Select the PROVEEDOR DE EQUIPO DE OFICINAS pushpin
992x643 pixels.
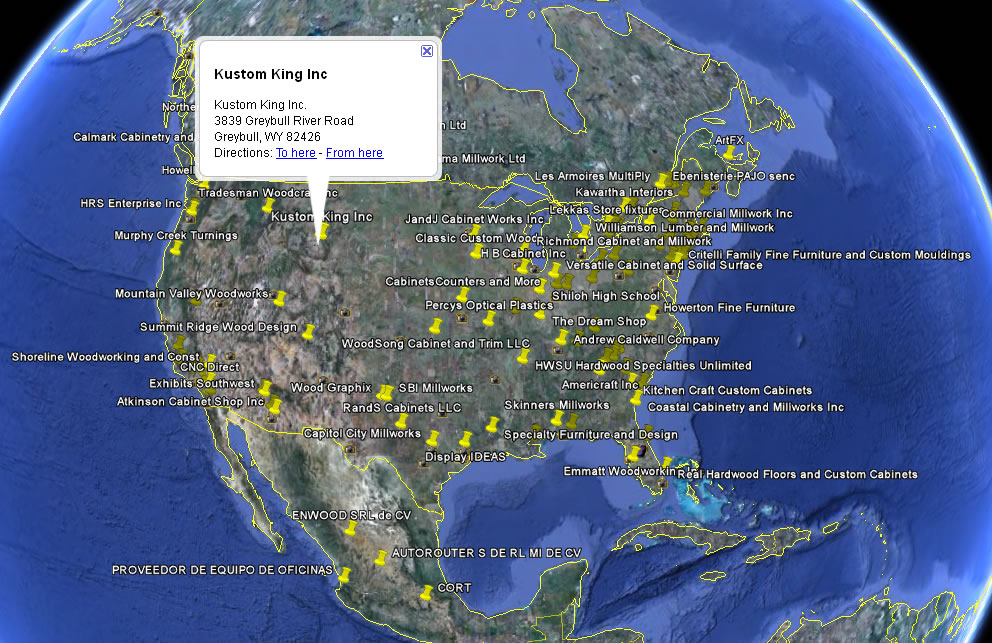tap(344, 575)
